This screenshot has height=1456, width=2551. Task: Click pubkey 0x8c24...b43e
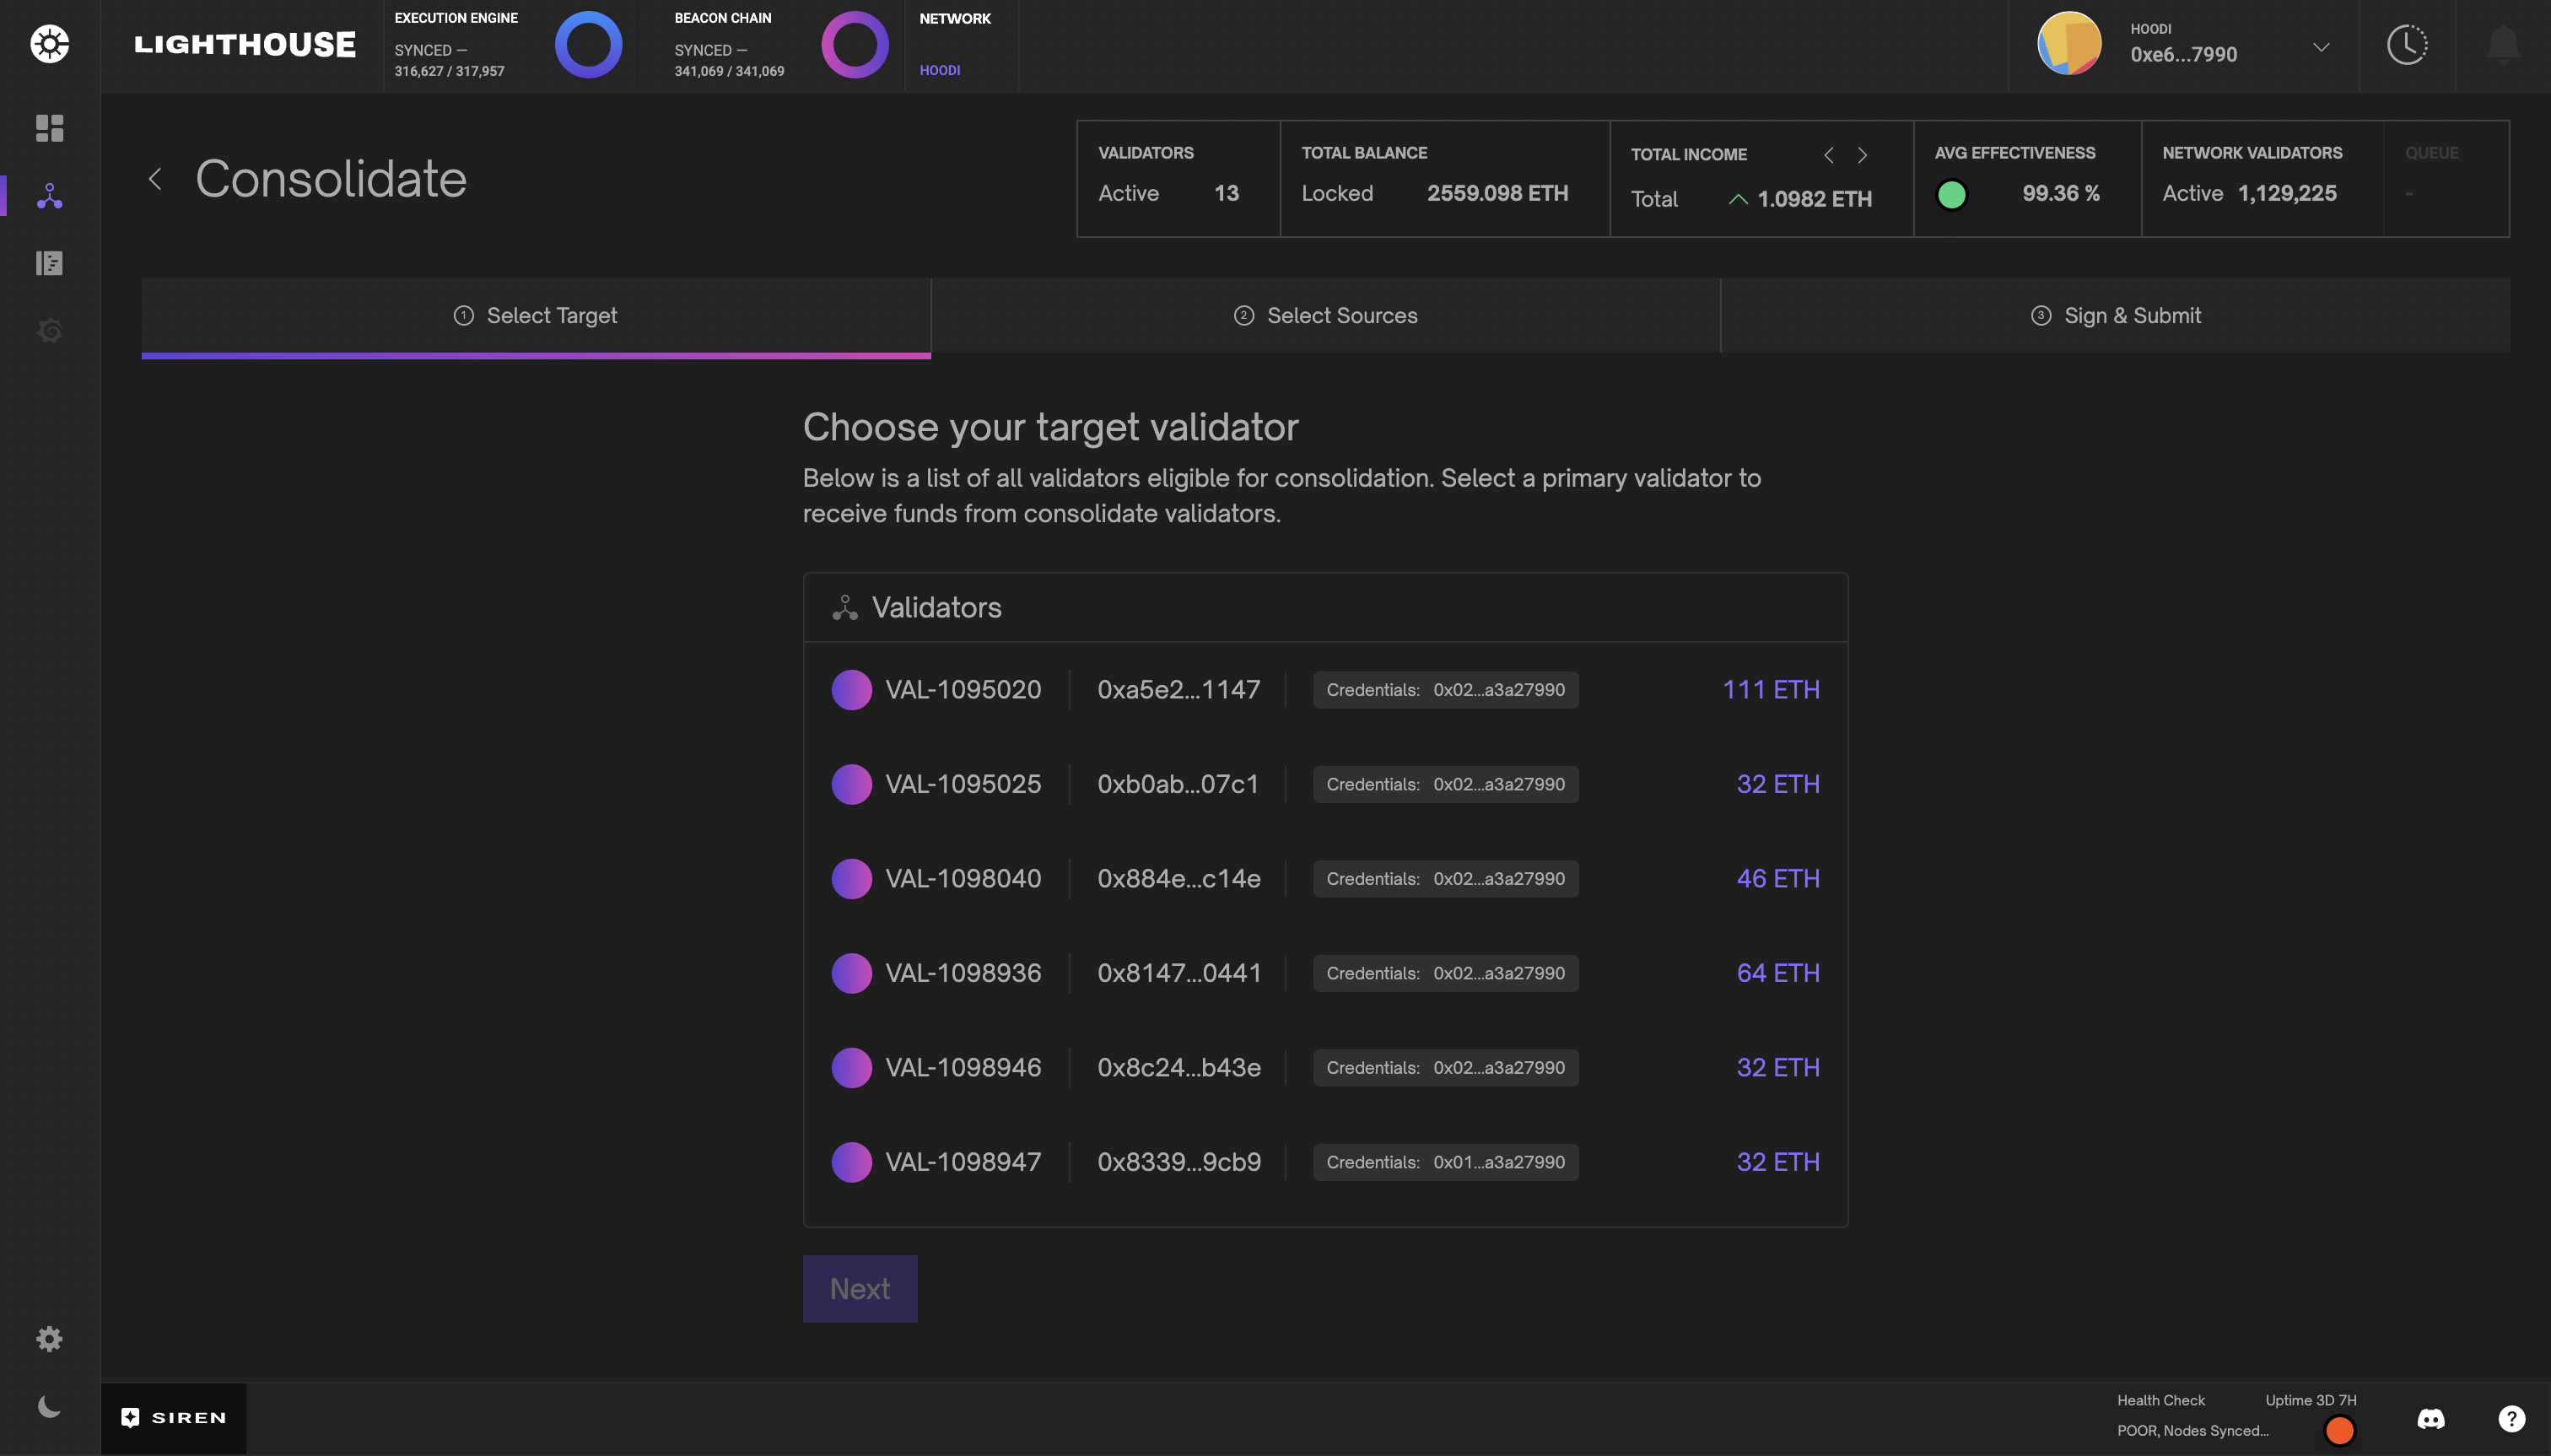[x=1179, y=1068]
